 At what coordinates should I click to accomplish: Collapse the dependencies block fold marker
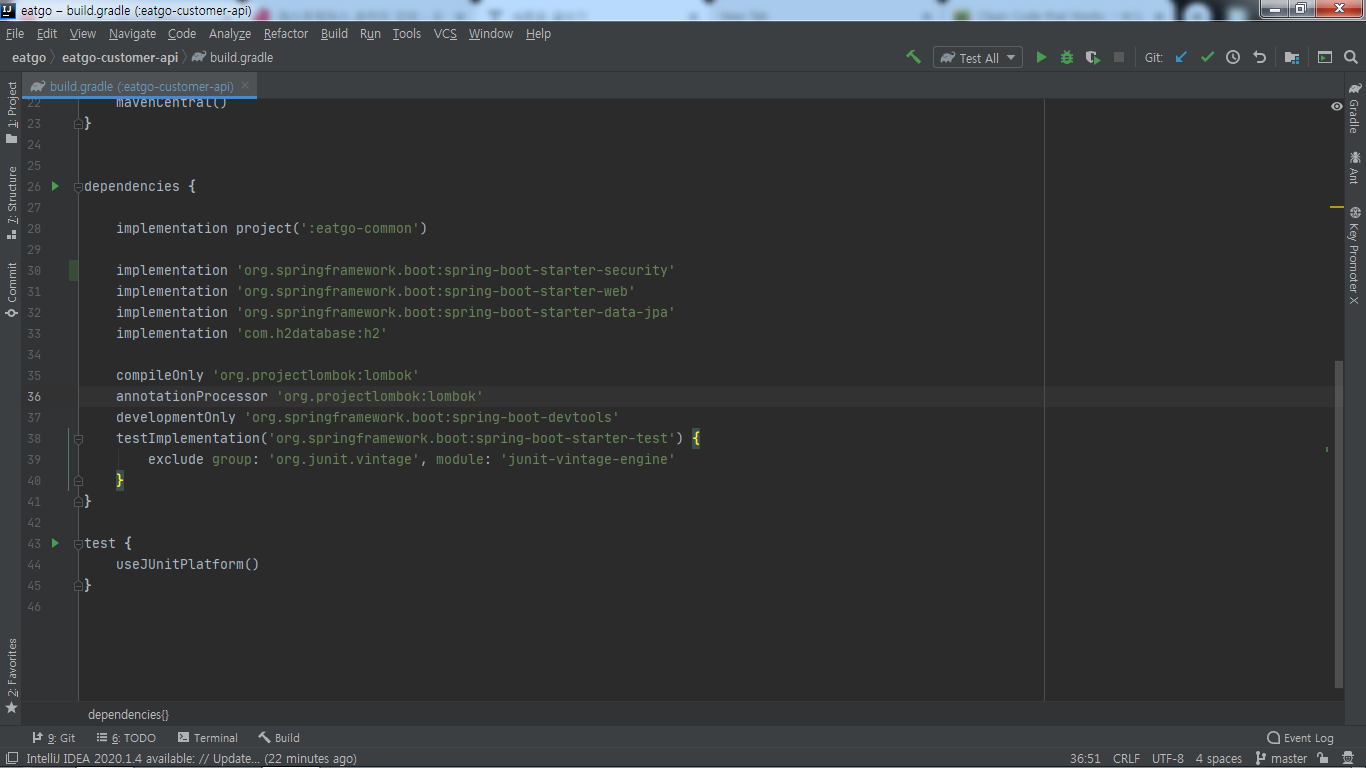pos(78,187)
